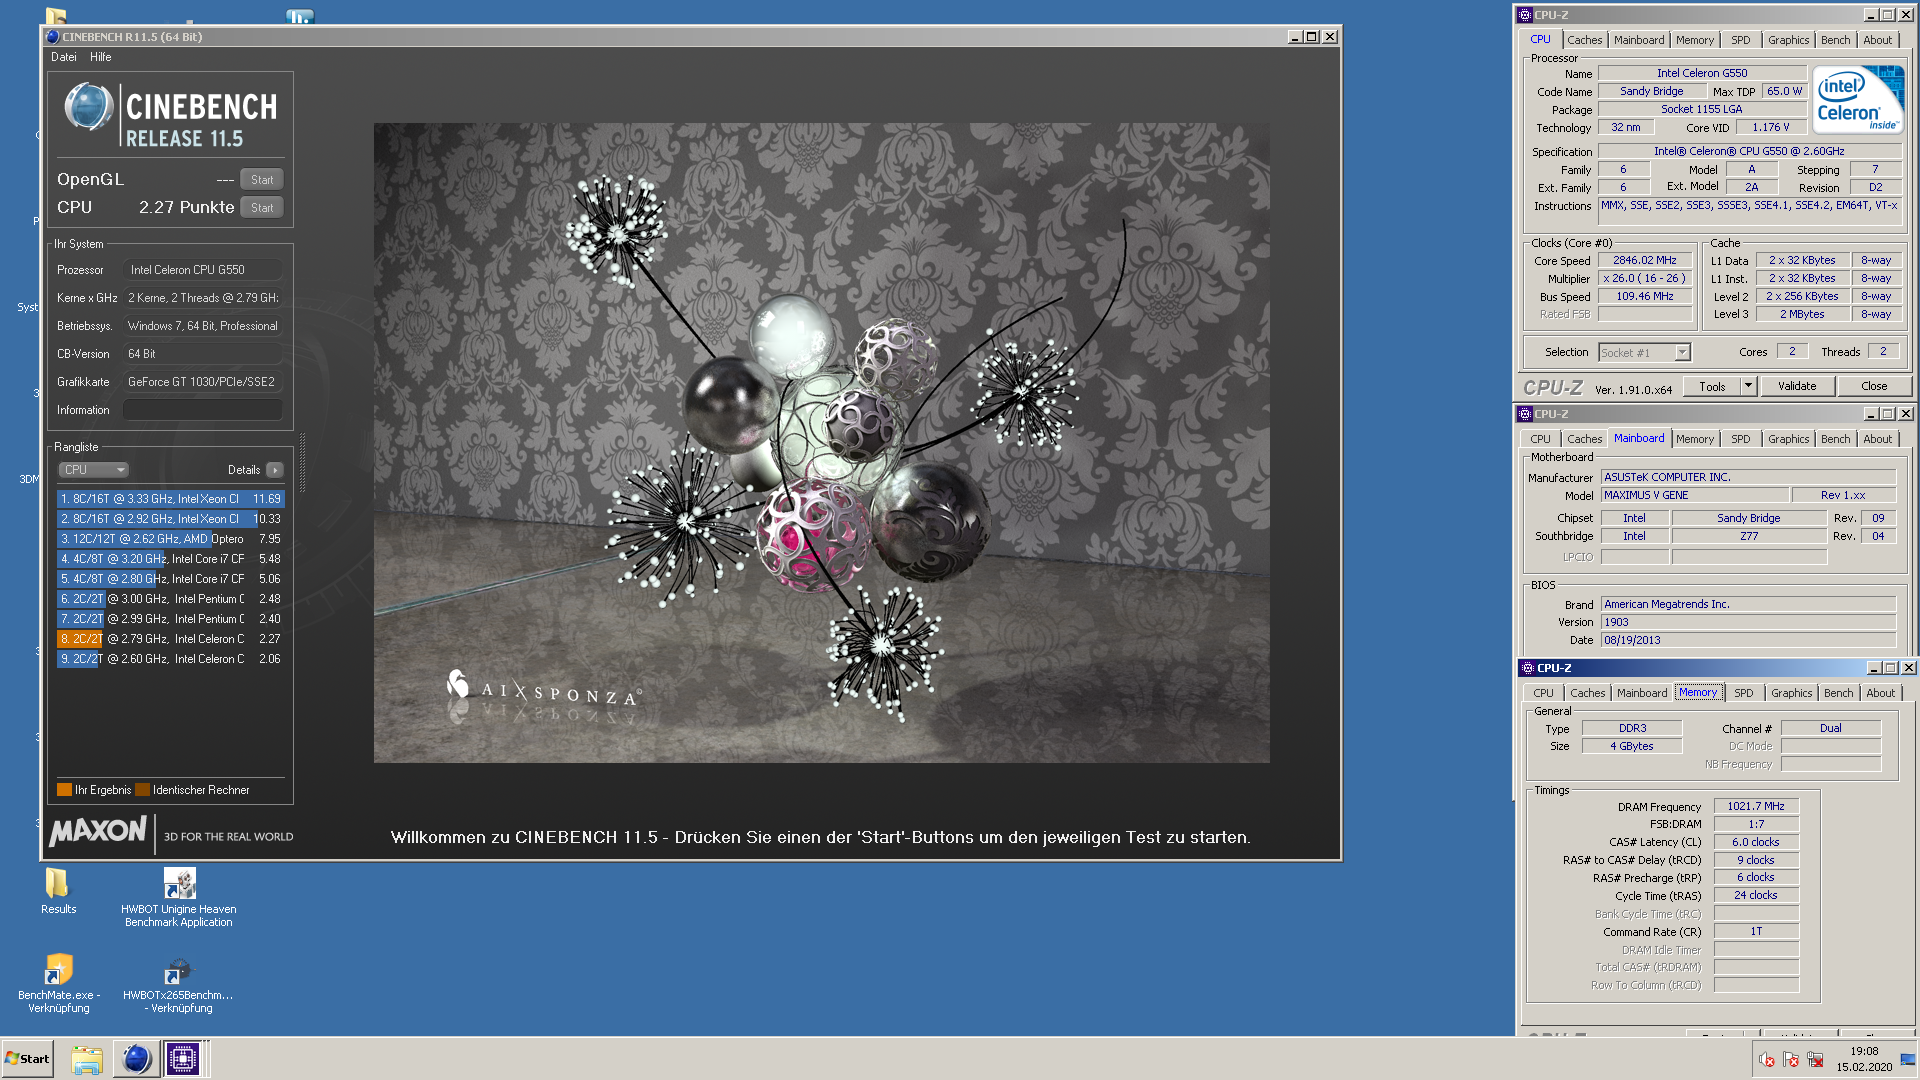This screenshot has height=1080, width=1920.
Task: Start the OpenGL benchmark
Action: tap(262, 180)
